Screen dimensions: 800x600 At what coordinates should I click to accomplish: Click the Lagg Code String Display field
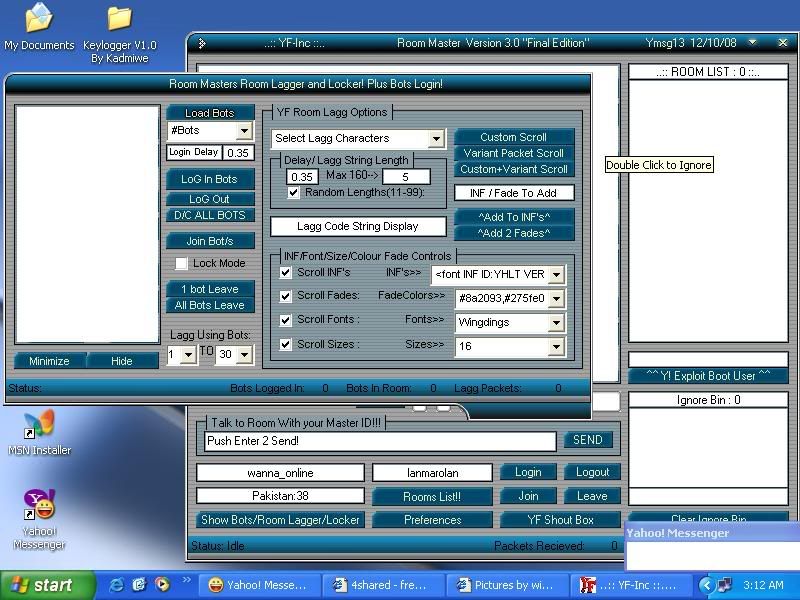point(358,227)
